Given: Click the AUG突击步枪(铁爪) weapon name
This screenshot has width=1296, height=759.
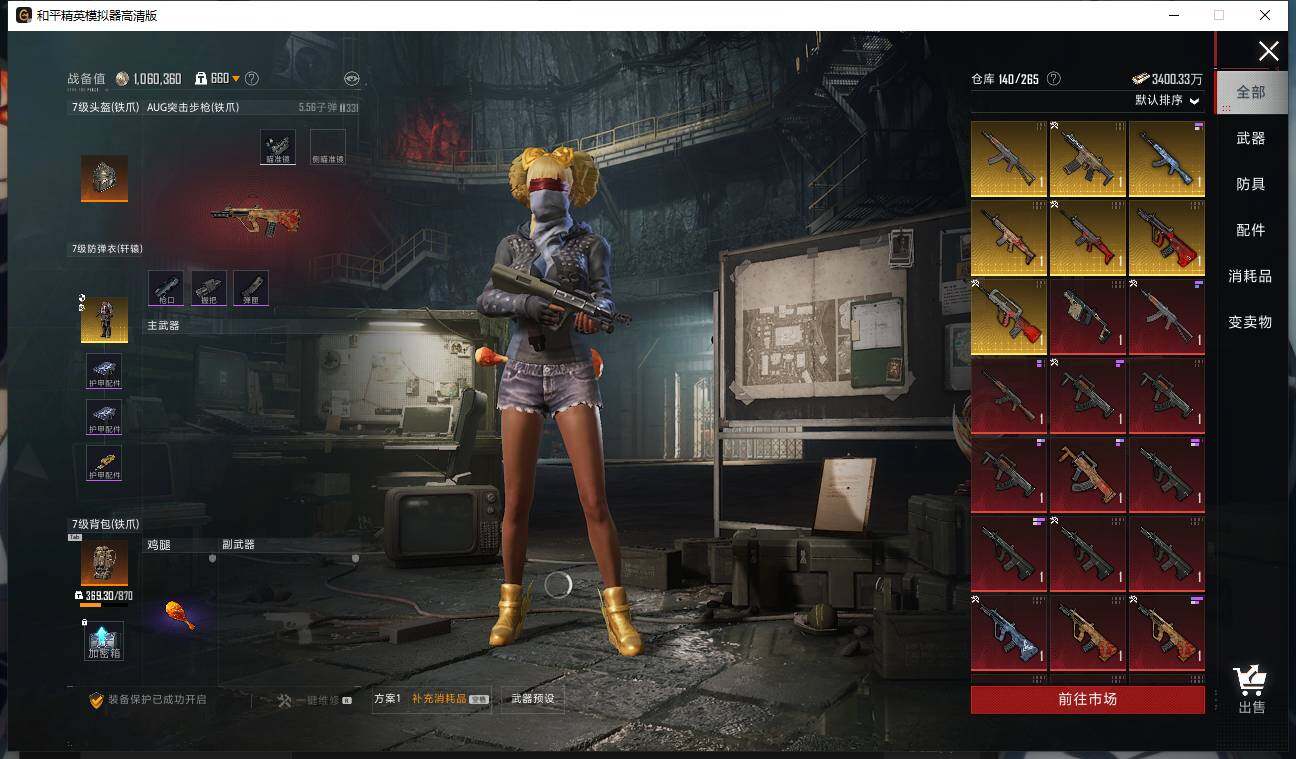Looking at the screenshot, I should coord(193,107).
